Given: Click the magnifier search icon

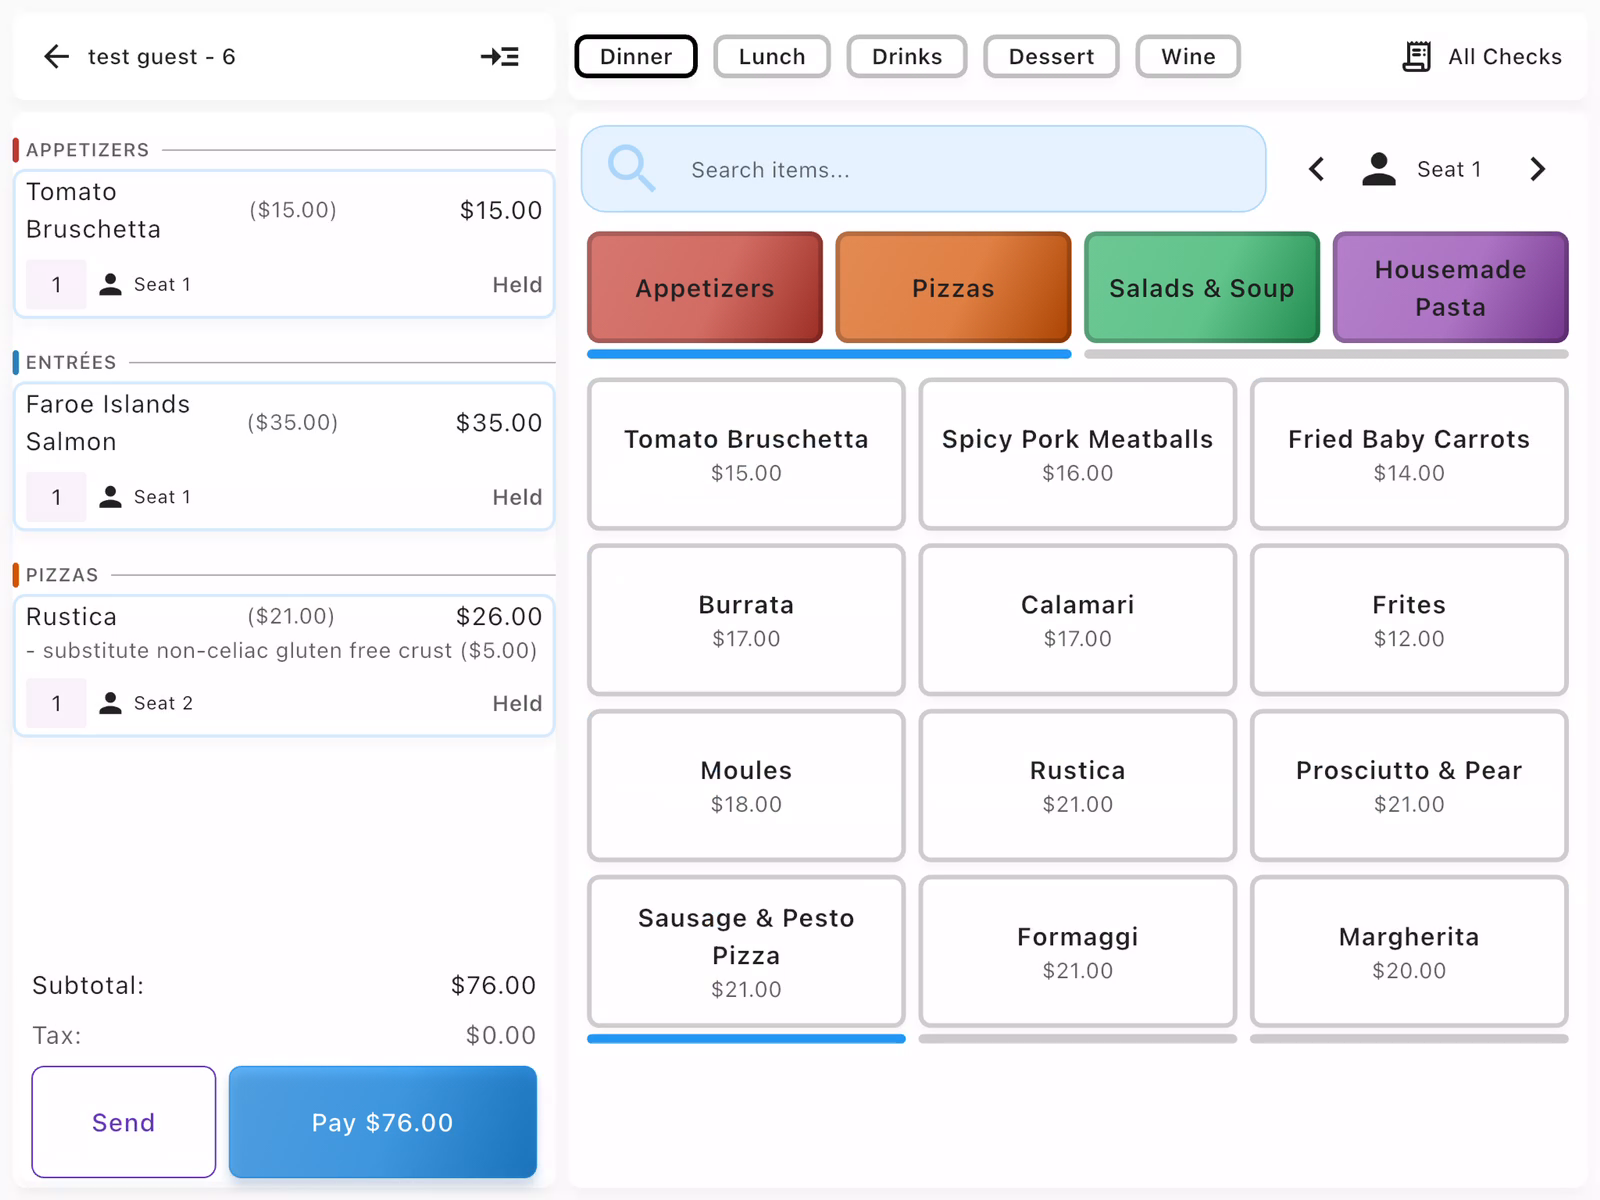Looking at the screenshot, I should 631,168.
